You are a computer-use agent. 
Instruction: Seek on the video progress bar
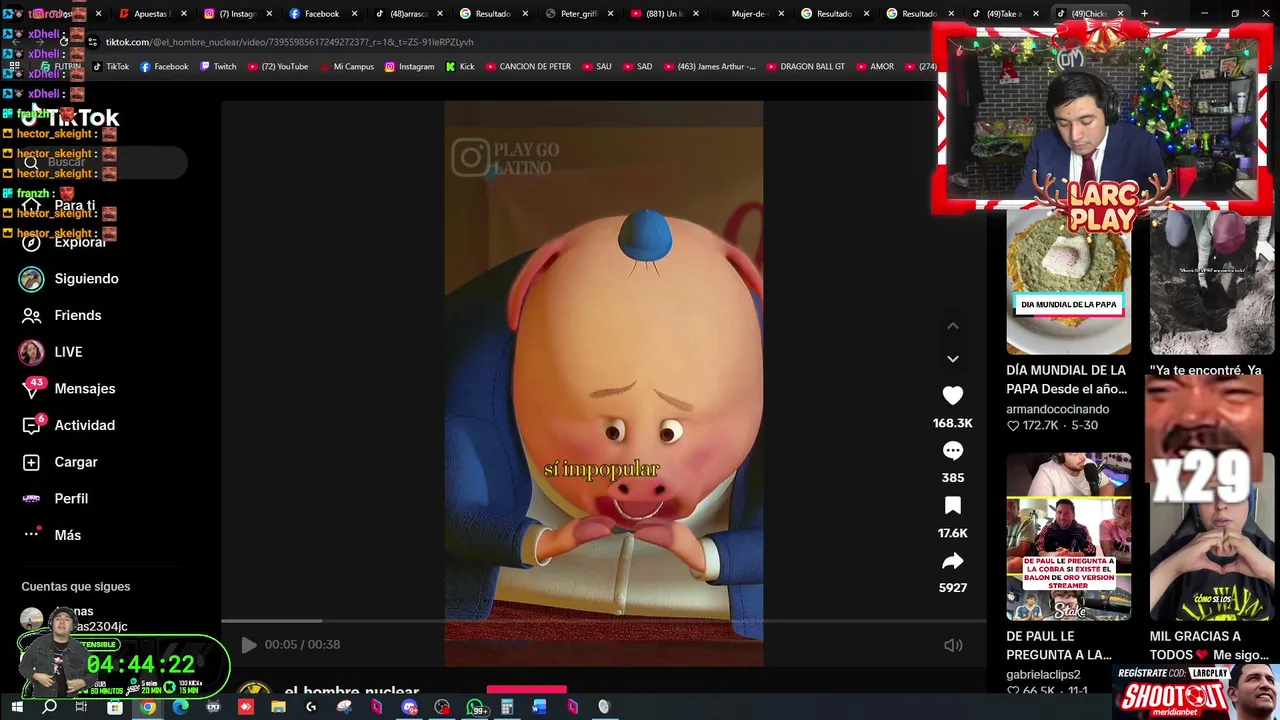click(604, 621)
